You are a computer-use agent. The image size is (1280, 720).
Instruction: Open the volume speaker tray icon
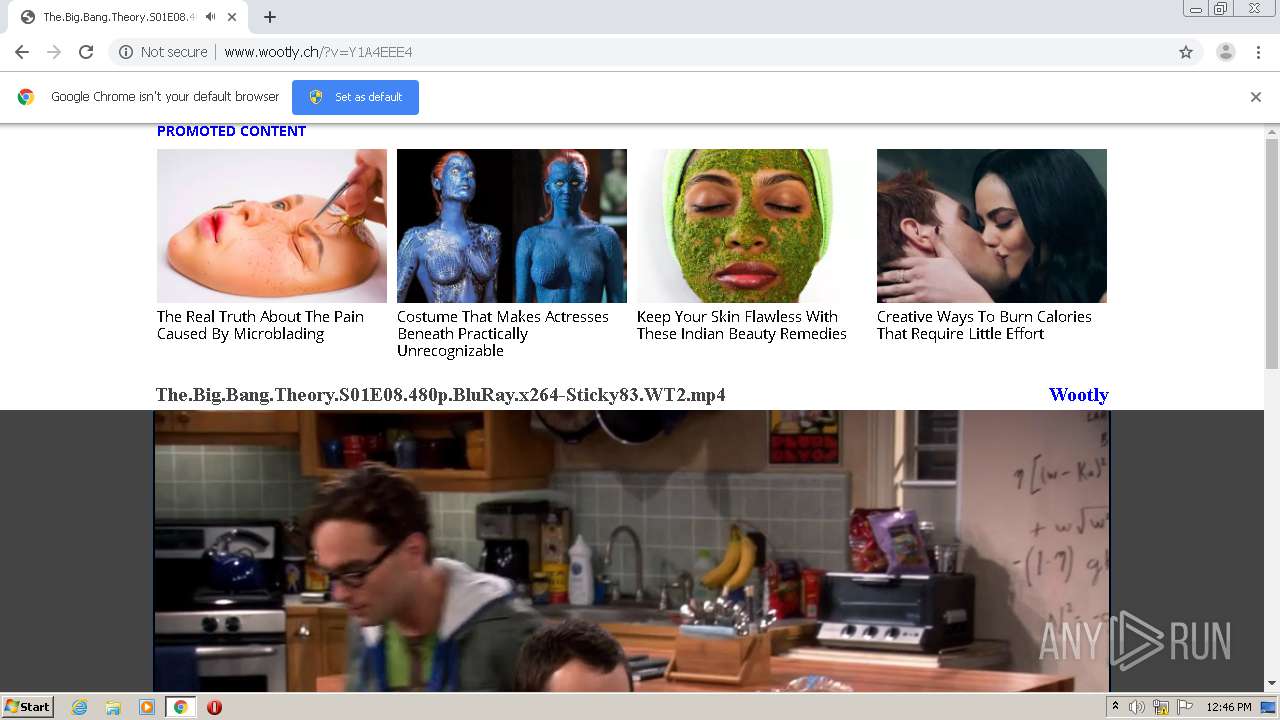1137,707
